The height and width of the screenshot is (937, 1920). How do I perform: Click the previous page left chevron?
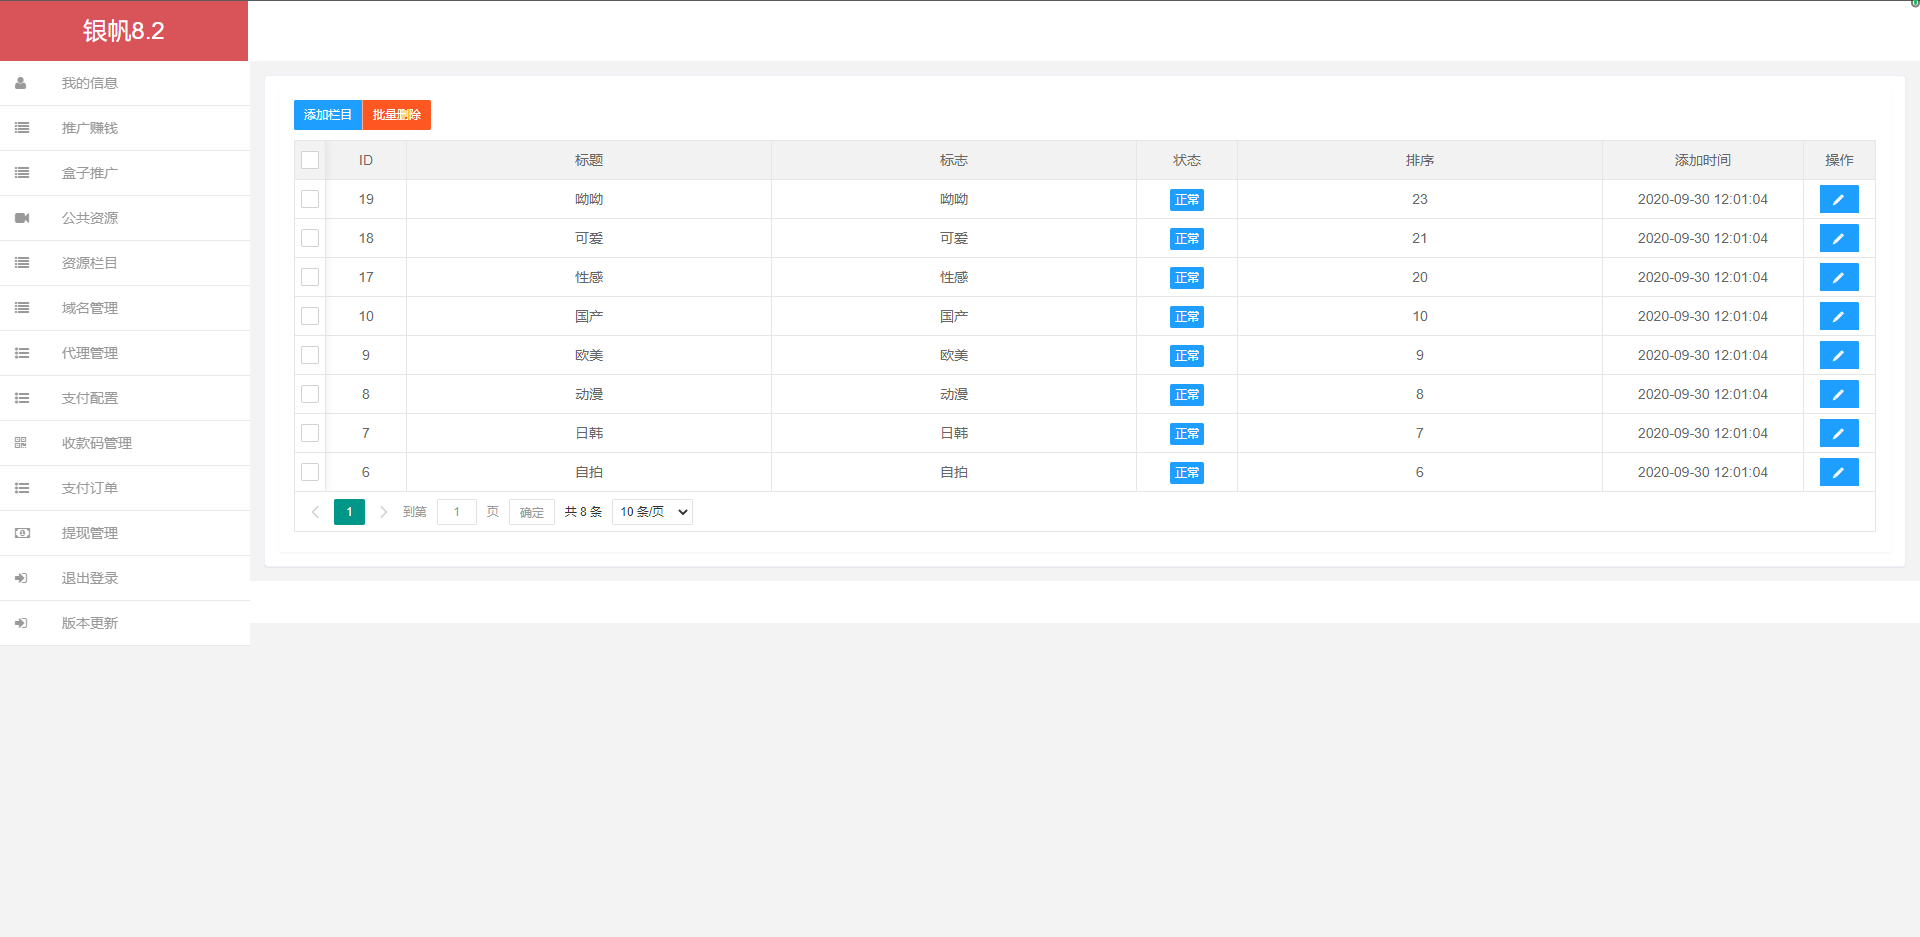pos(315,512)
